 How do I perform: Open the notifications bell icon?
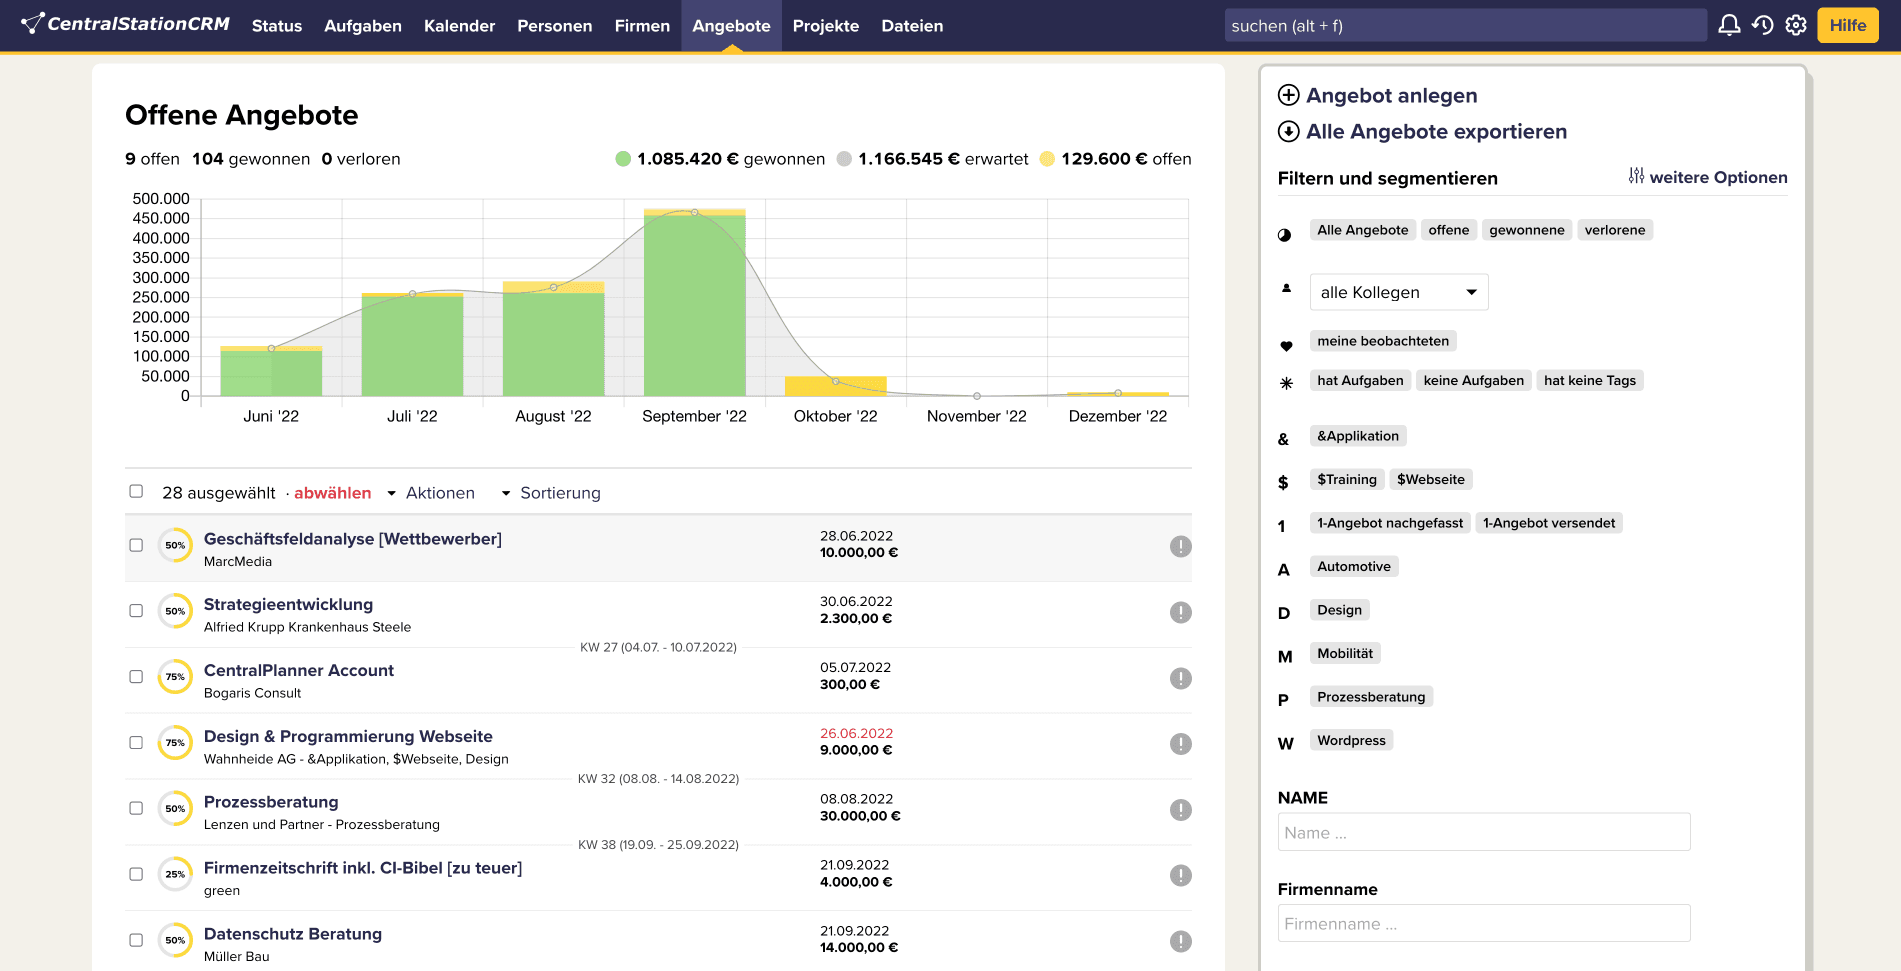pos(1729,25)
